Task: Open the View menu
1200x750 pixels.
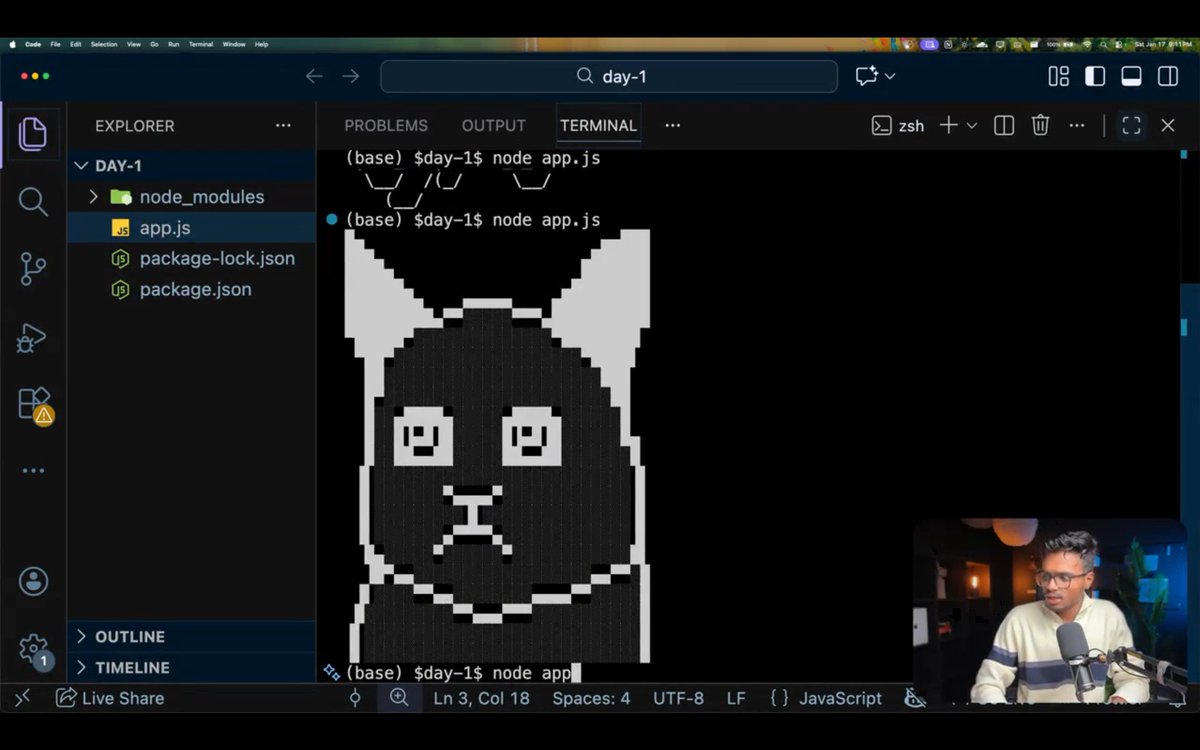Action: pyautogui.click(x=134, y=44)
